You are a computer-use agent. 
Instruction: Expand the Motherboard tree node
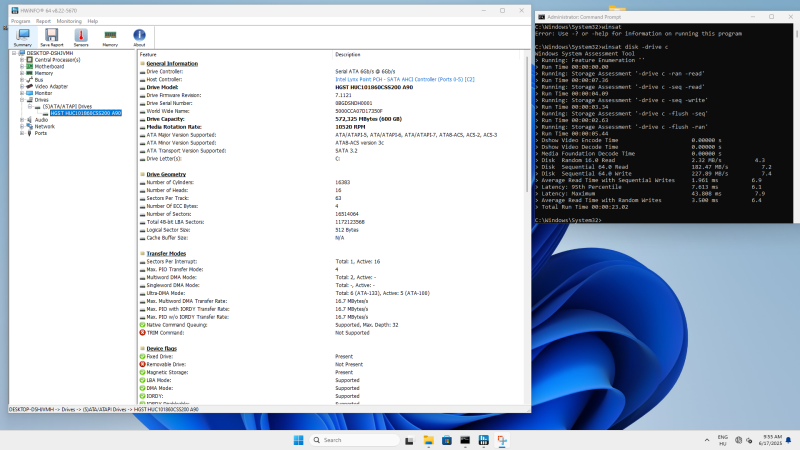(x=22, y=66)
